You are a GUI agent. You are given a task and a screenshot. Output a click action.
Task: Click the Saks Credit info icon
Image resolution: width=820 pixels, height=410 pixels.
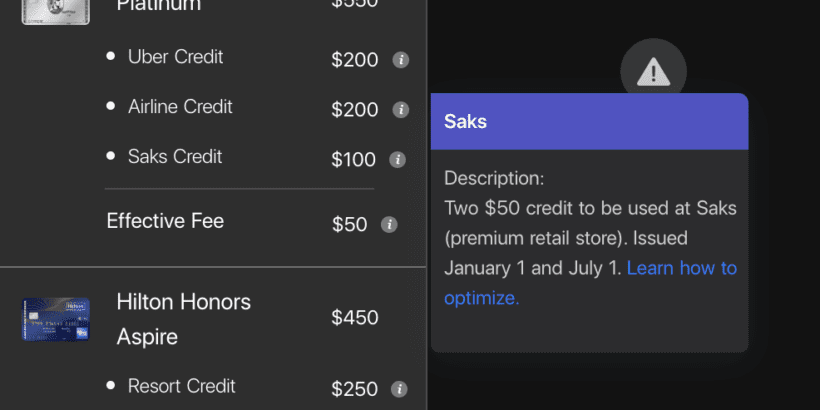(397, 160)
